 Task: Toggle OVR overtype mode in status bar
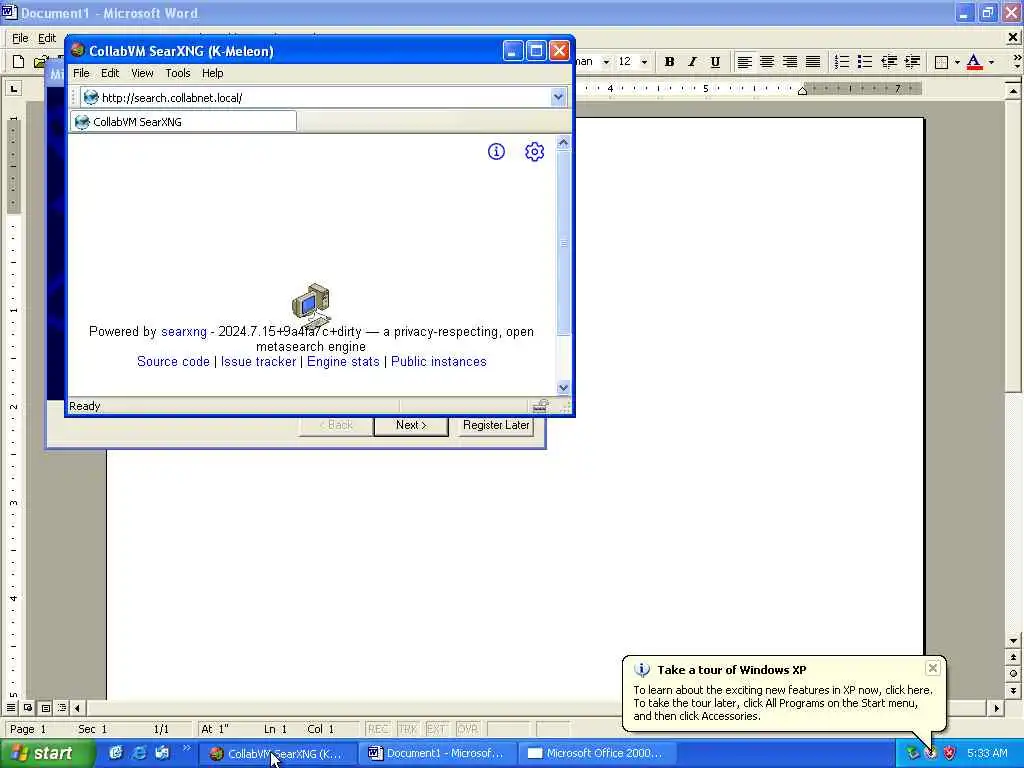point(467,729)
